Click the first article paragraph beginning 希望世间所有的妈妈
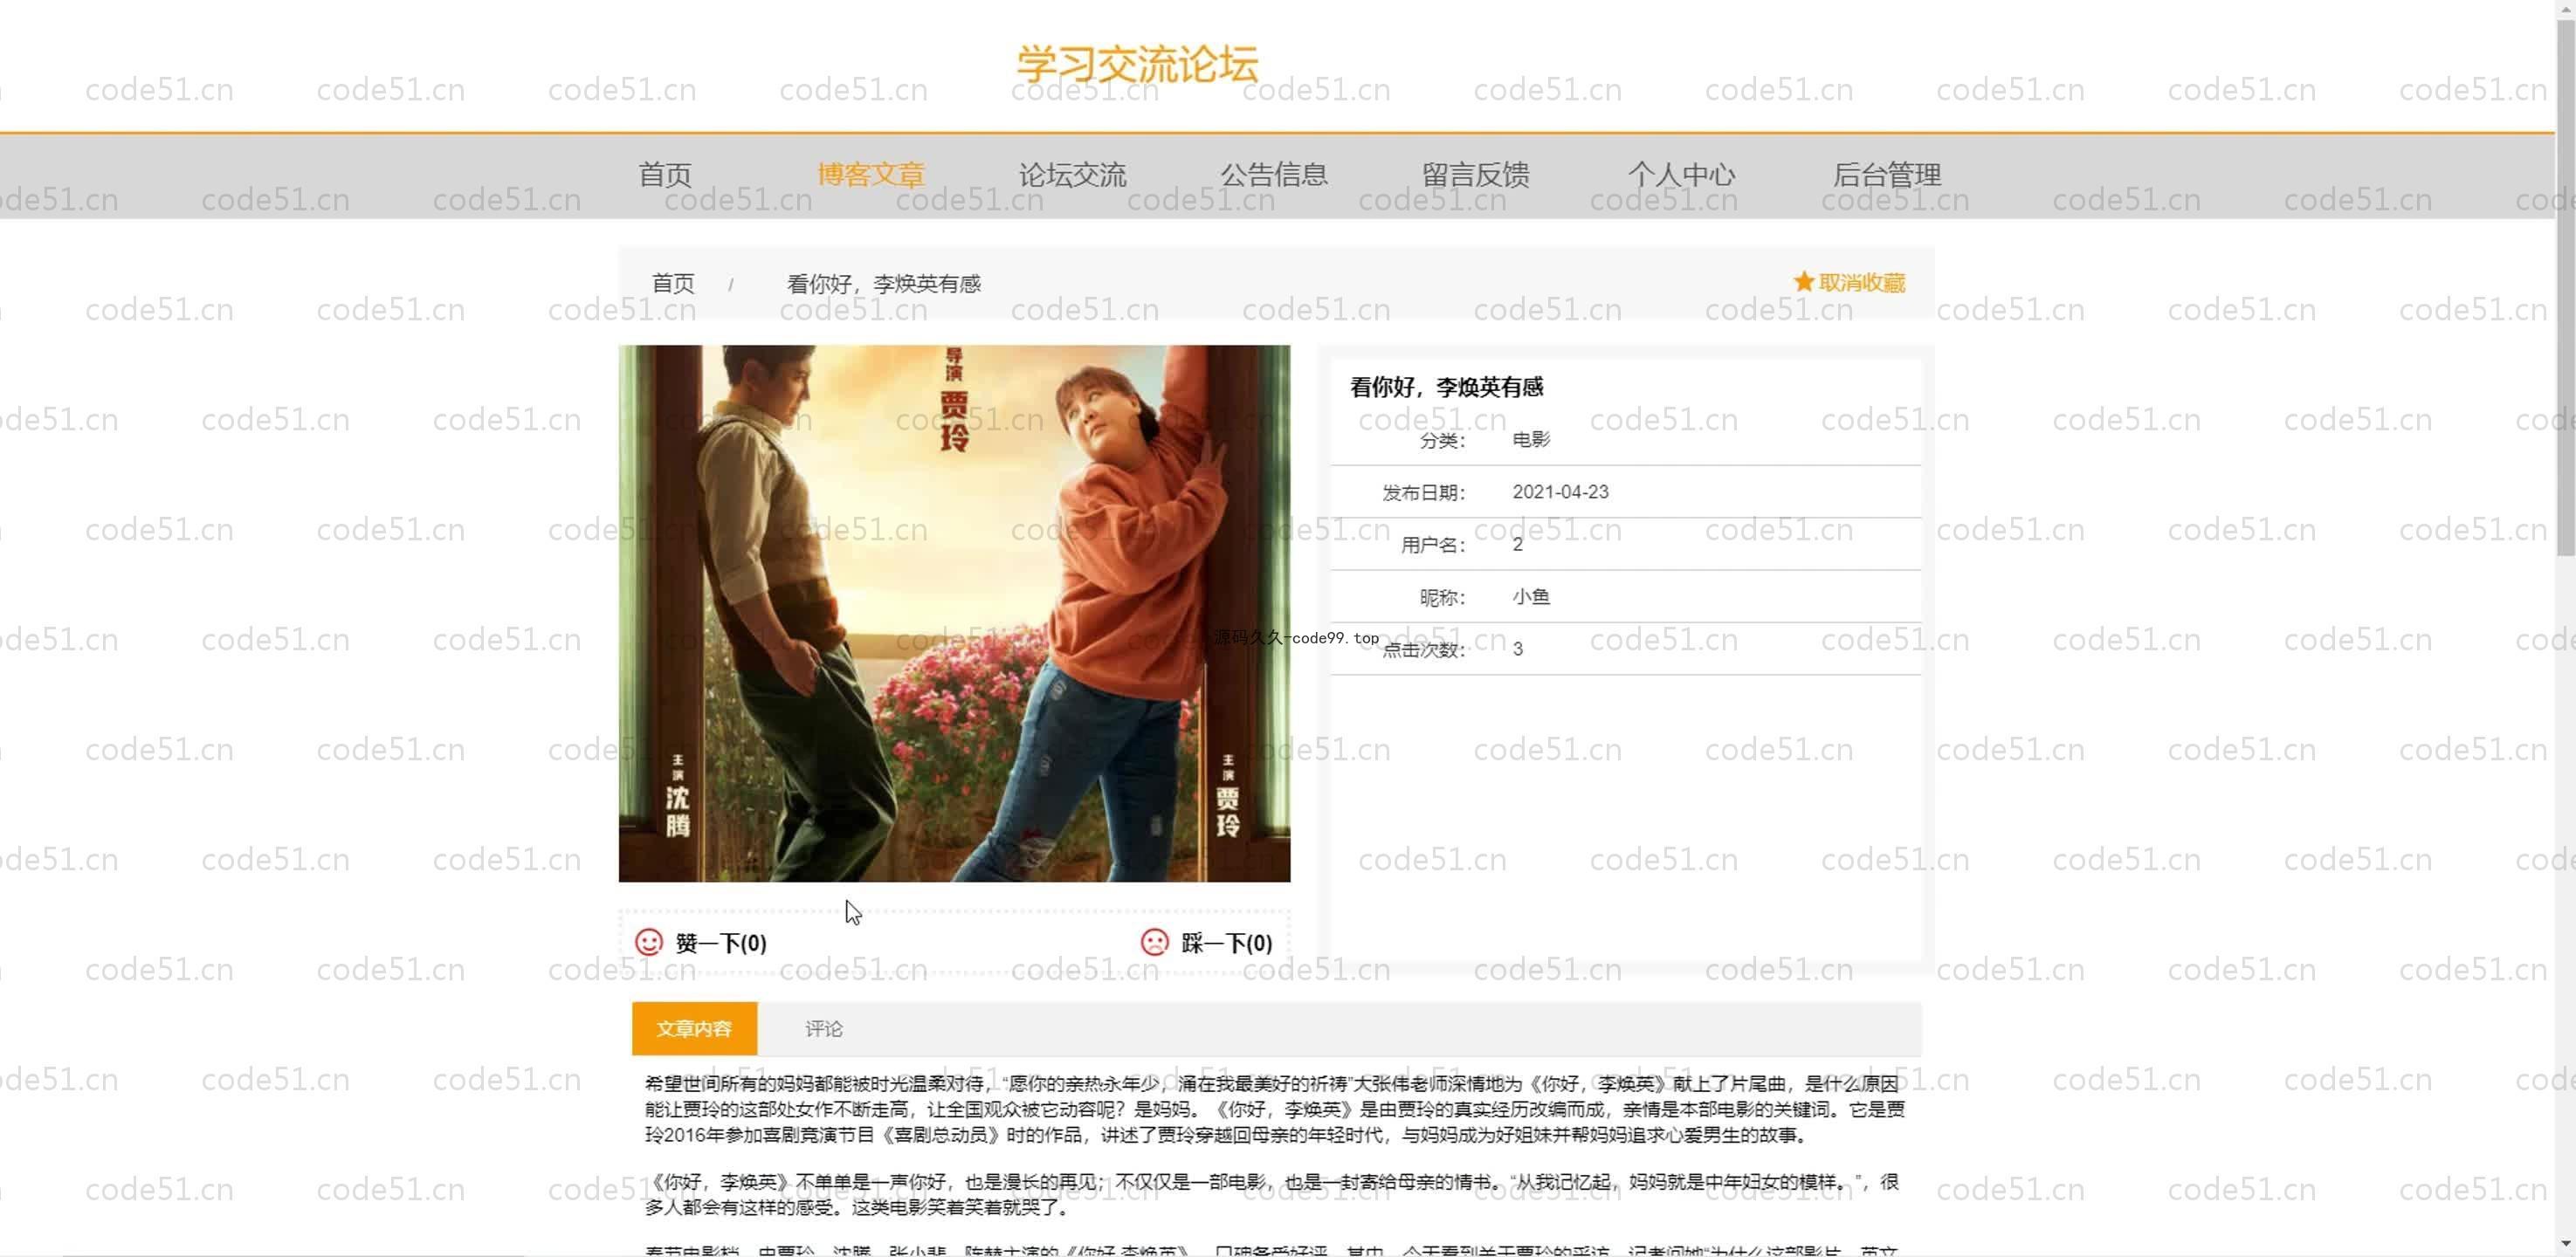 1275,1109
